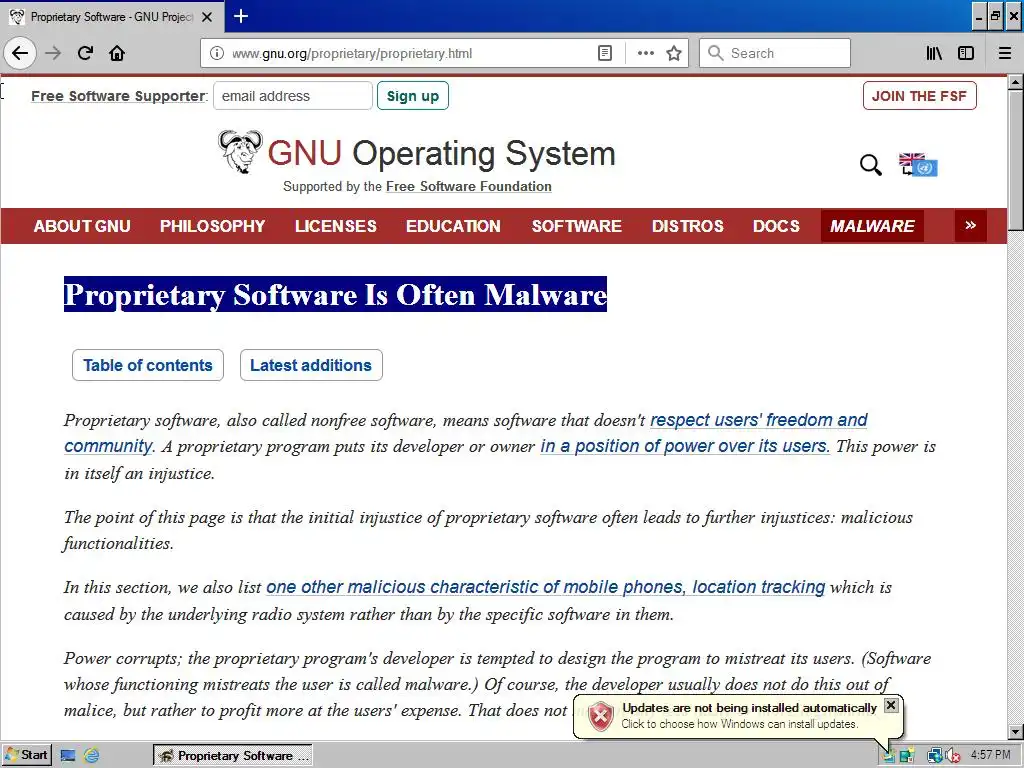The image size is (1024, 768).
Task: Click the Table of contents button
Action: pyautogui.click(x=148, y=365)
